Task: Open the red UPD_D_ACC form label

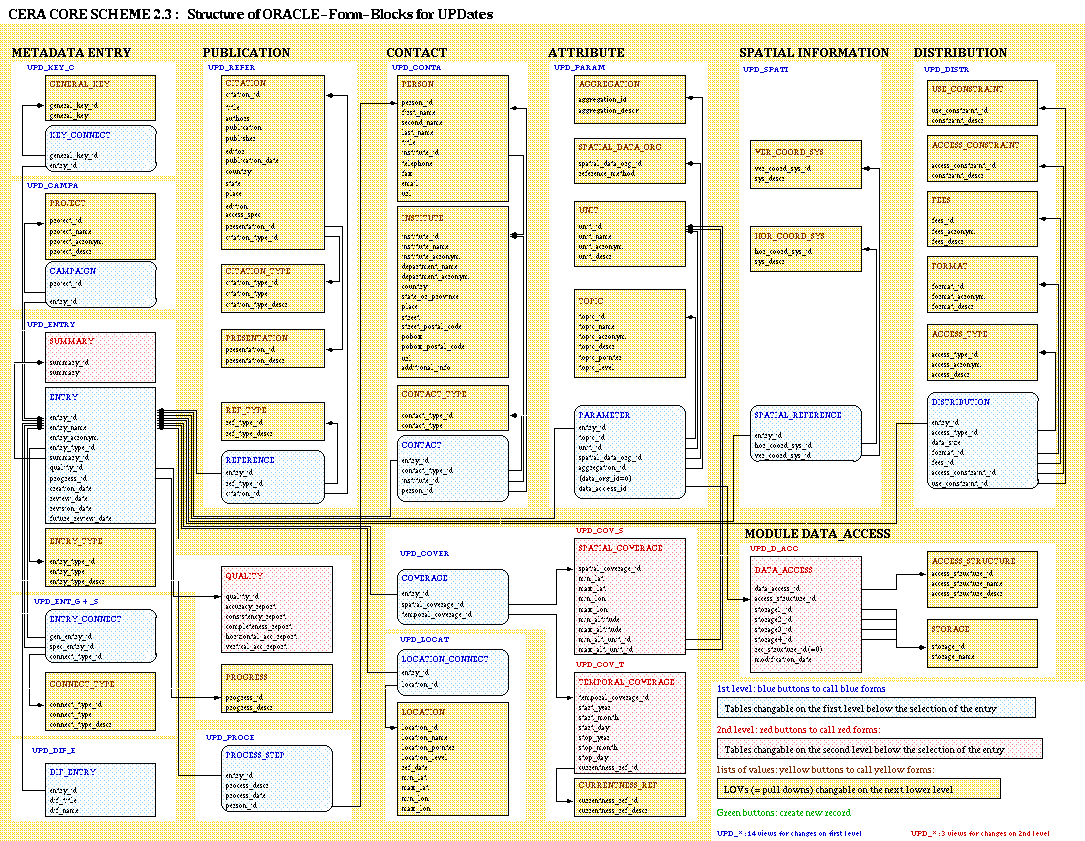Action: pyautogui.click(x=774, y=548)
